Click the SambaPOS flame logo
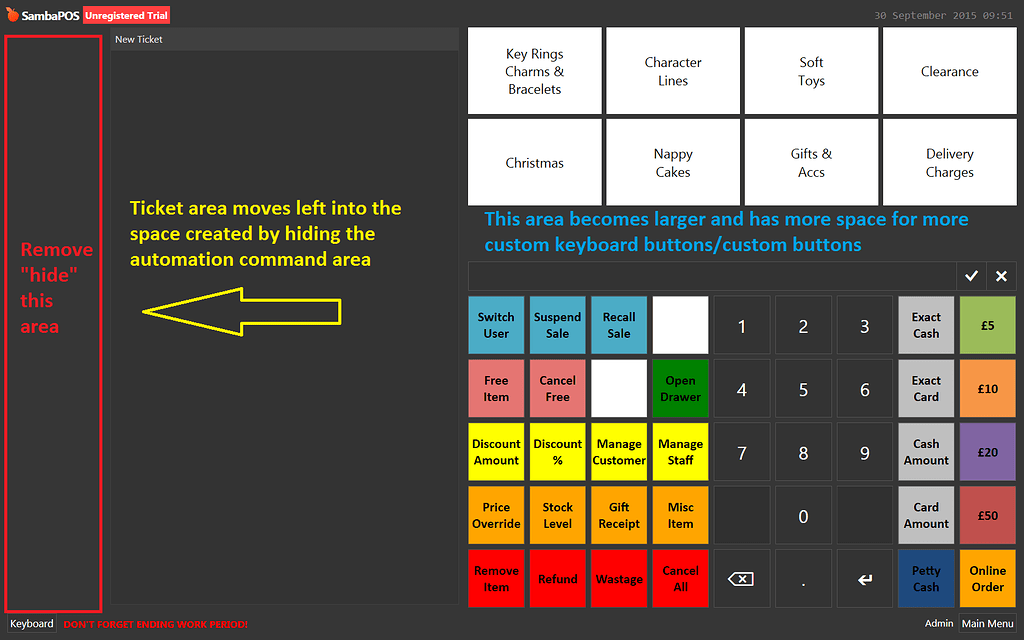This screenshot has height=640, width=1024. click(13, 14)
